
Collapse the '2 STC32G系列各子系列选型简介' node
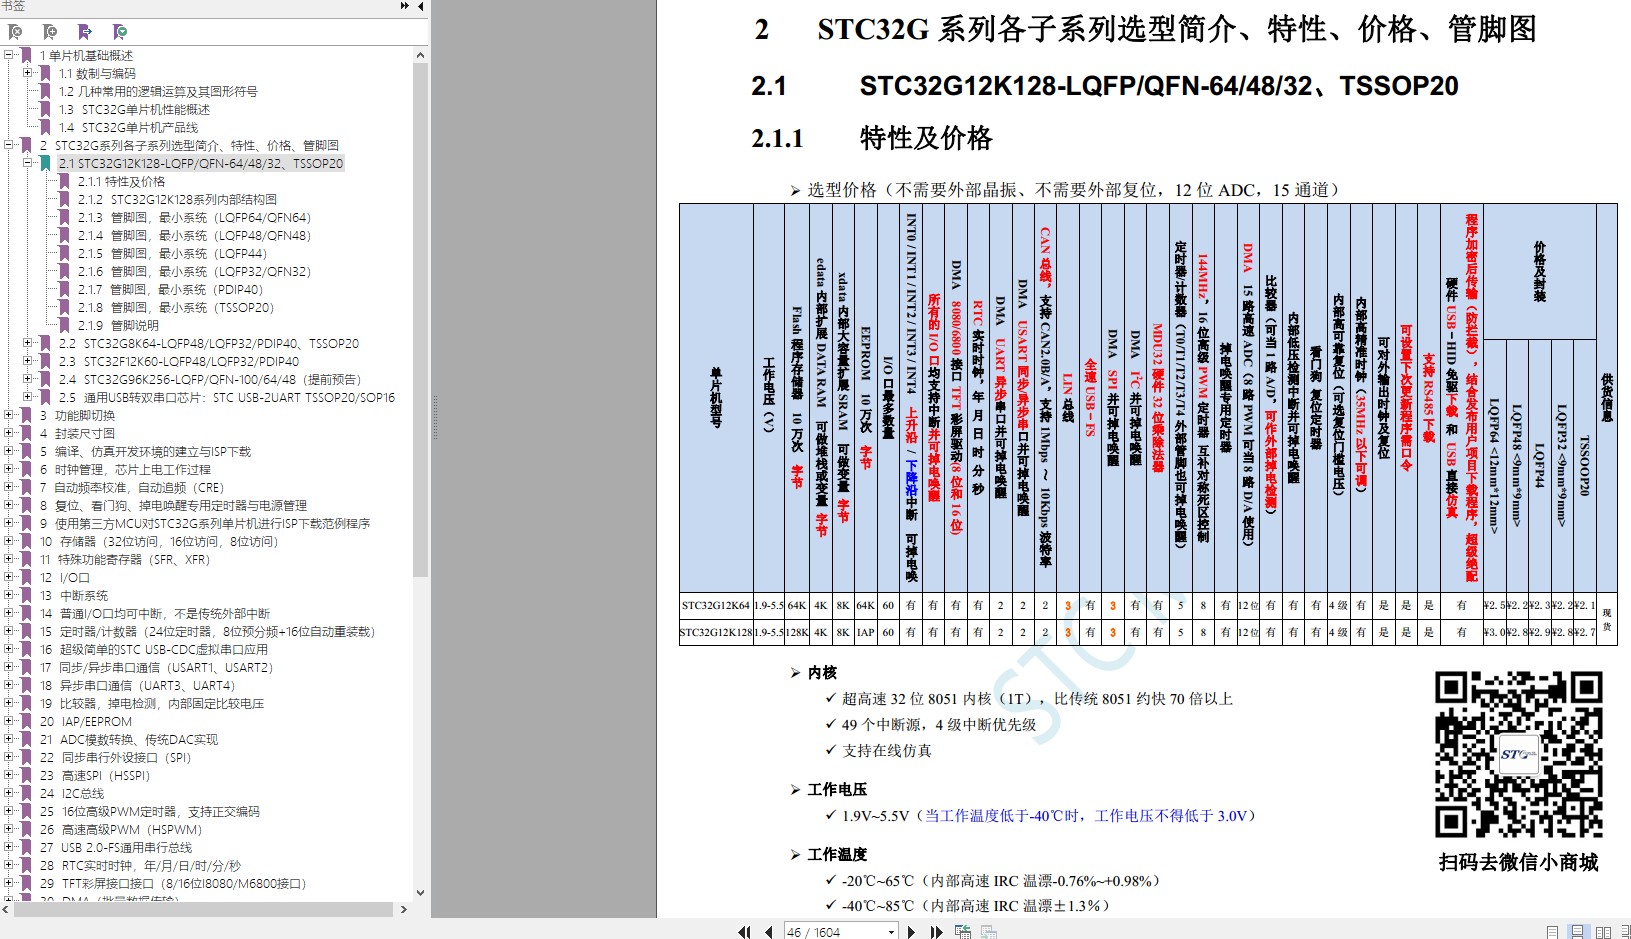(9, 145)
